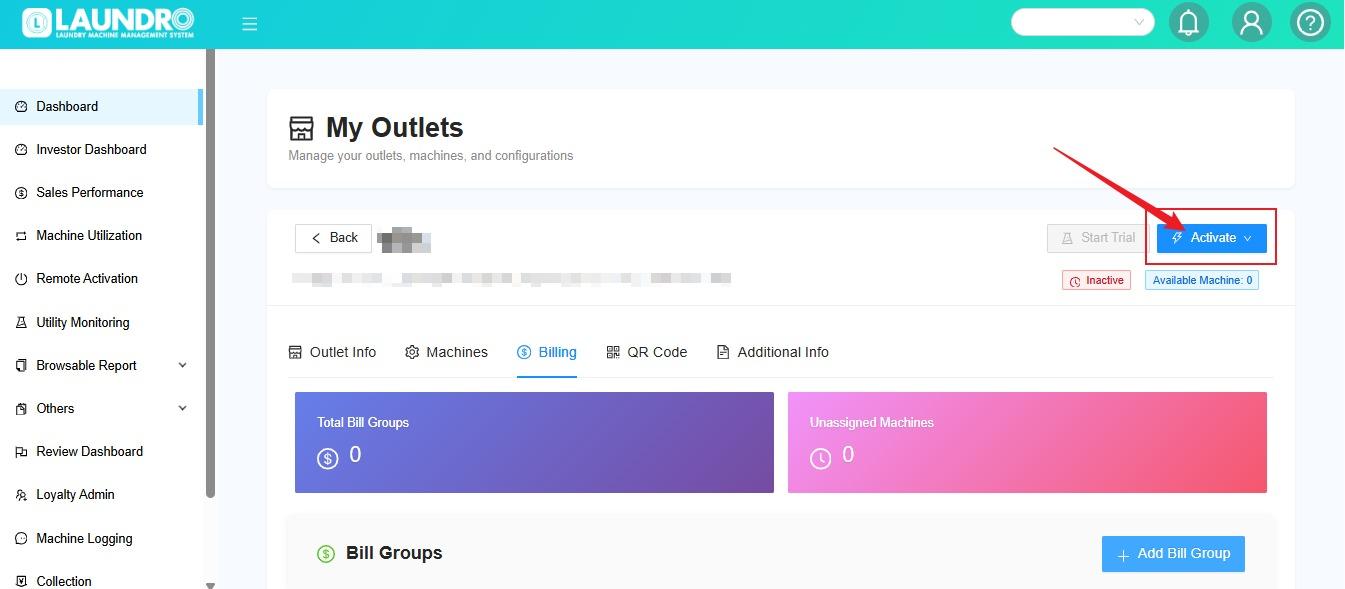Click the Investor Dashboard sidebar icon
This screenshot has height=589, width=1345.
click(x=21, y=150)
